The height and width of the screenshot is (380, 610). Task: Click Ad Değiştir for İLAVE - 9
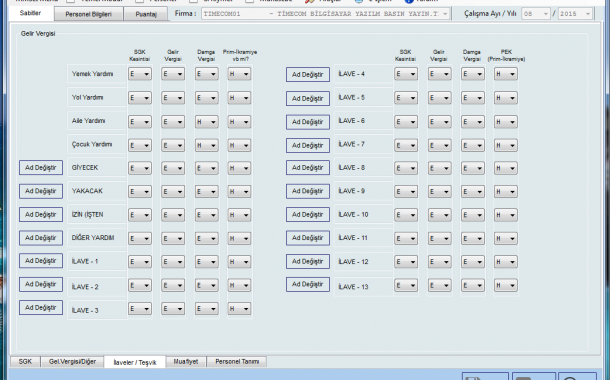pos(308,191)
